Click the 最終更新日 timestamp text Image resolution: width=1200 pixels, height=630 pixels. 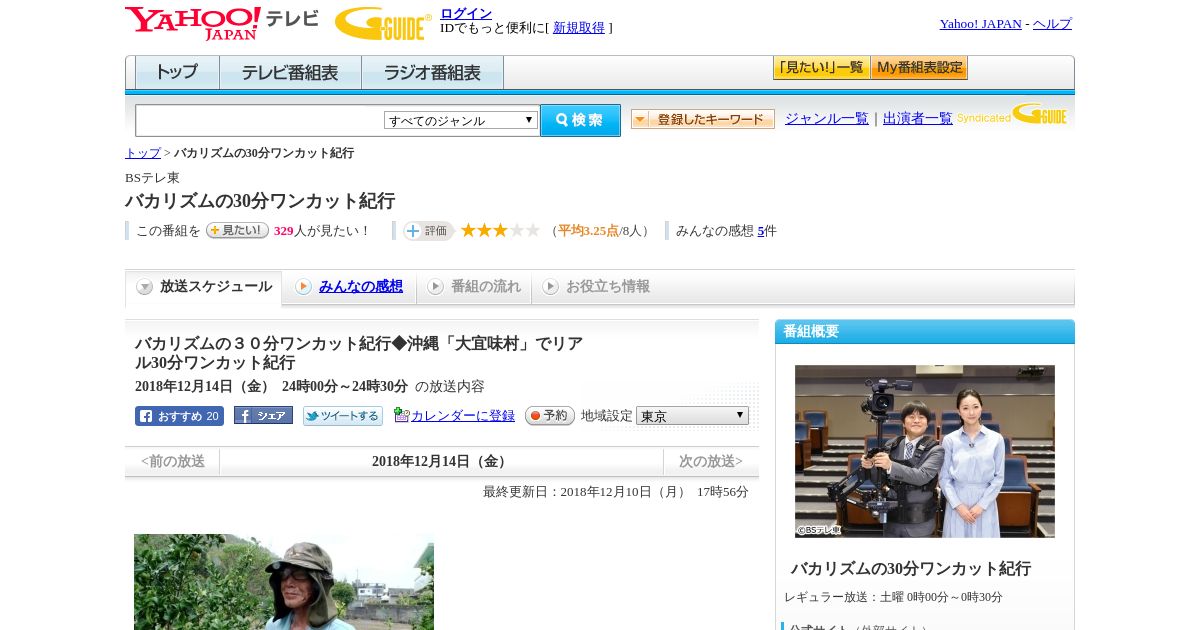[x=616, y=492]
